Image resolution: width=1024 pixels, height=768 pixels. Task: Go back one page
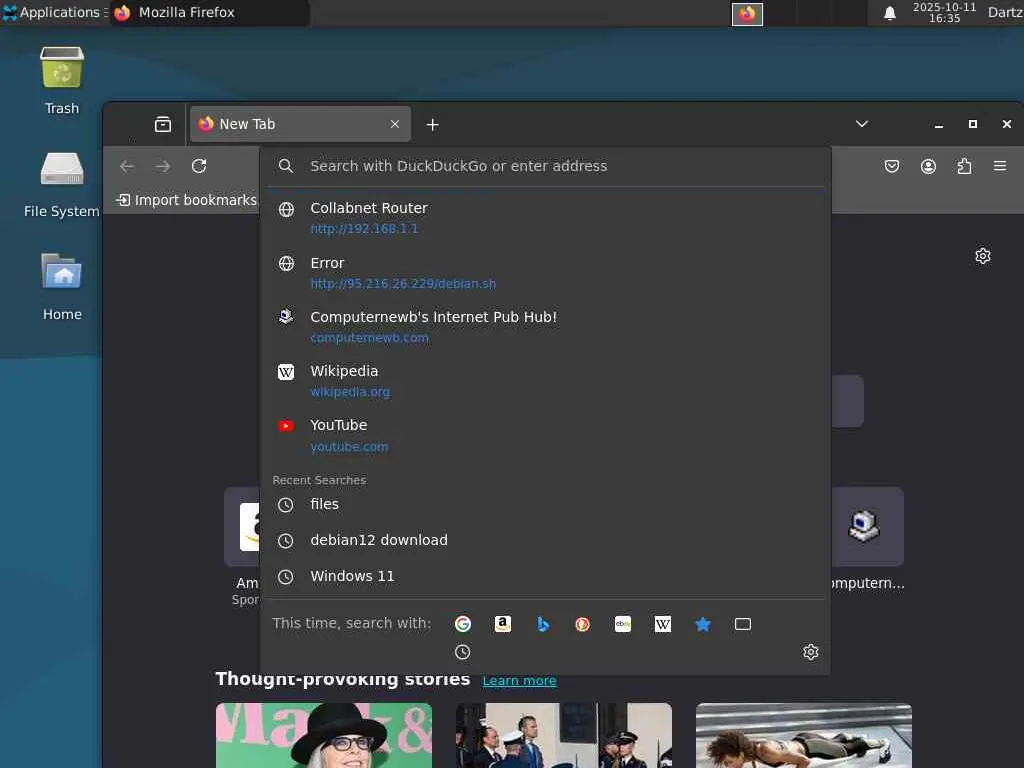pos(127,166)
